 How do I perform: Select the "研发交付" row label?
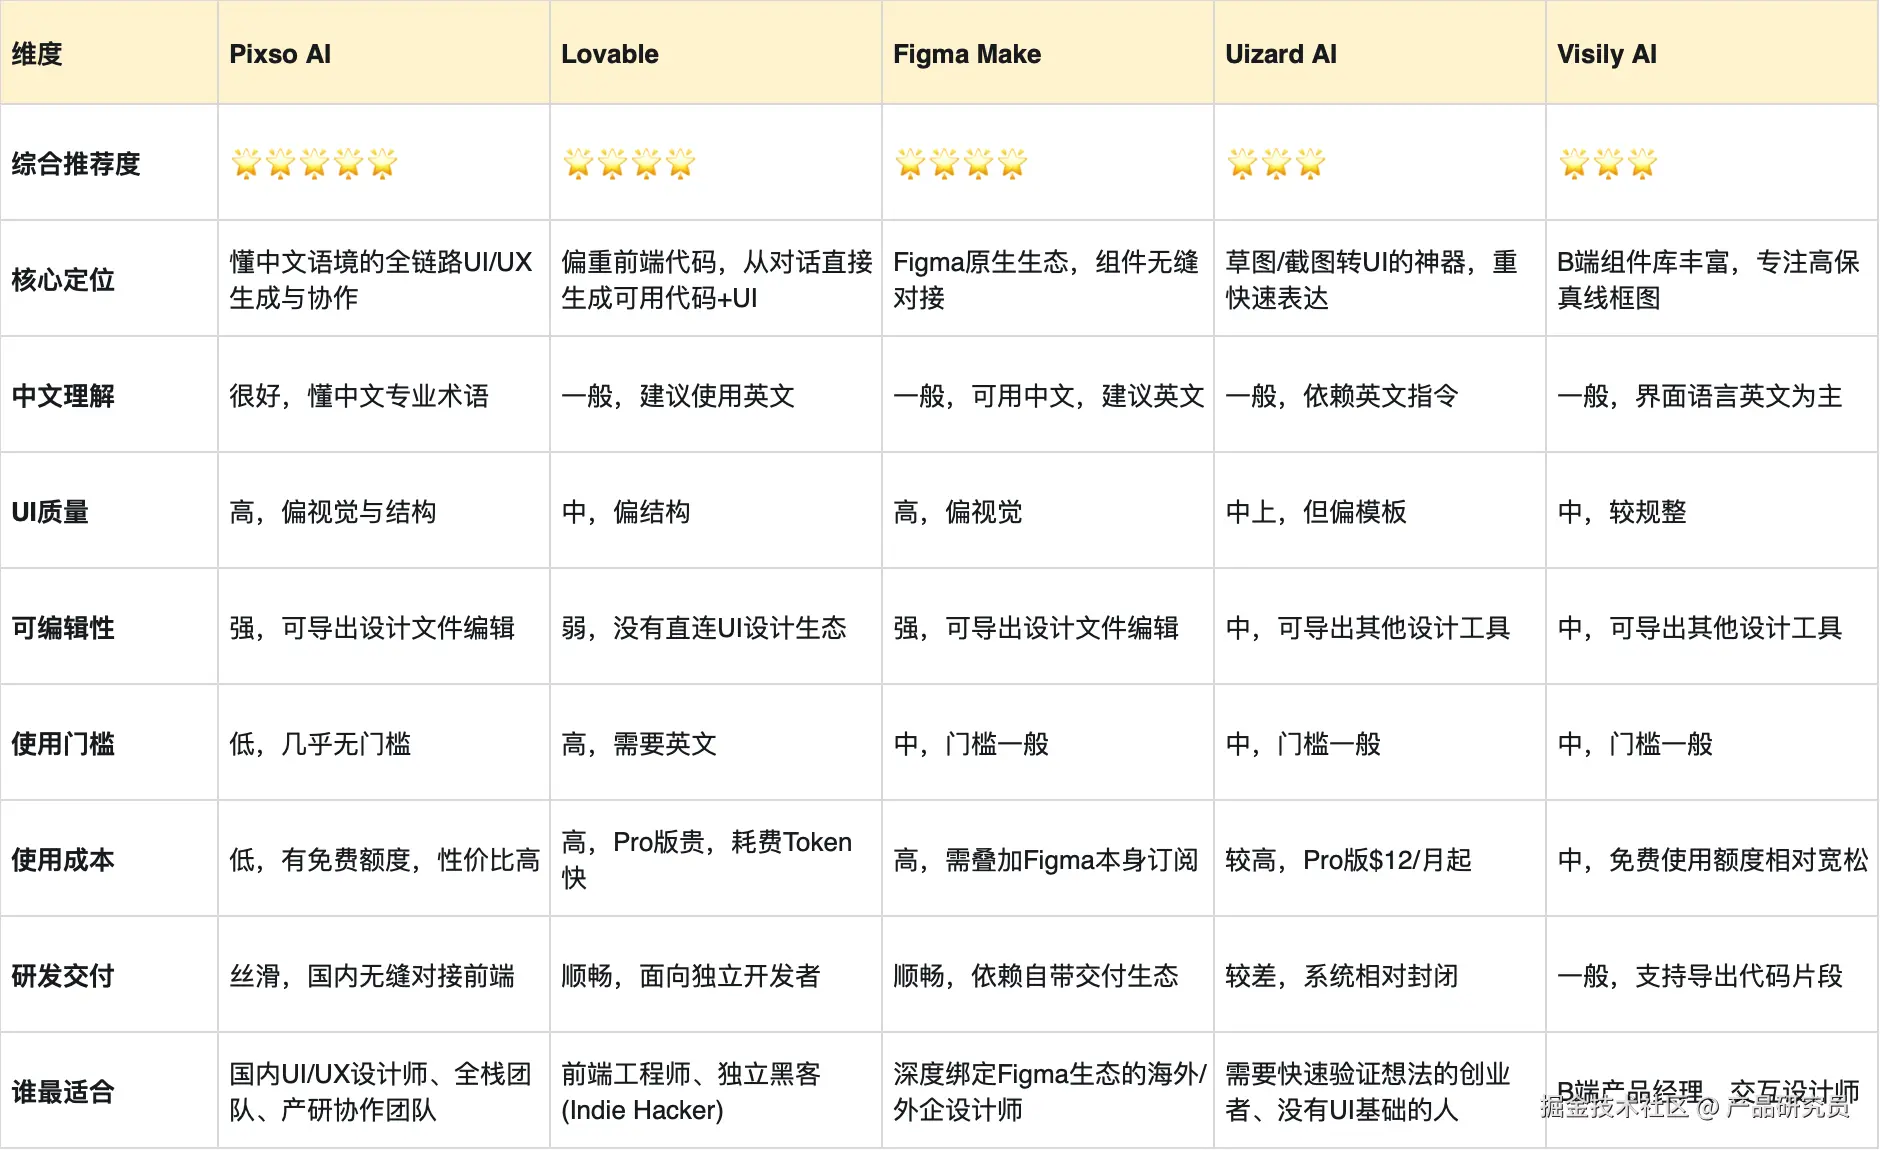(109, 975)
